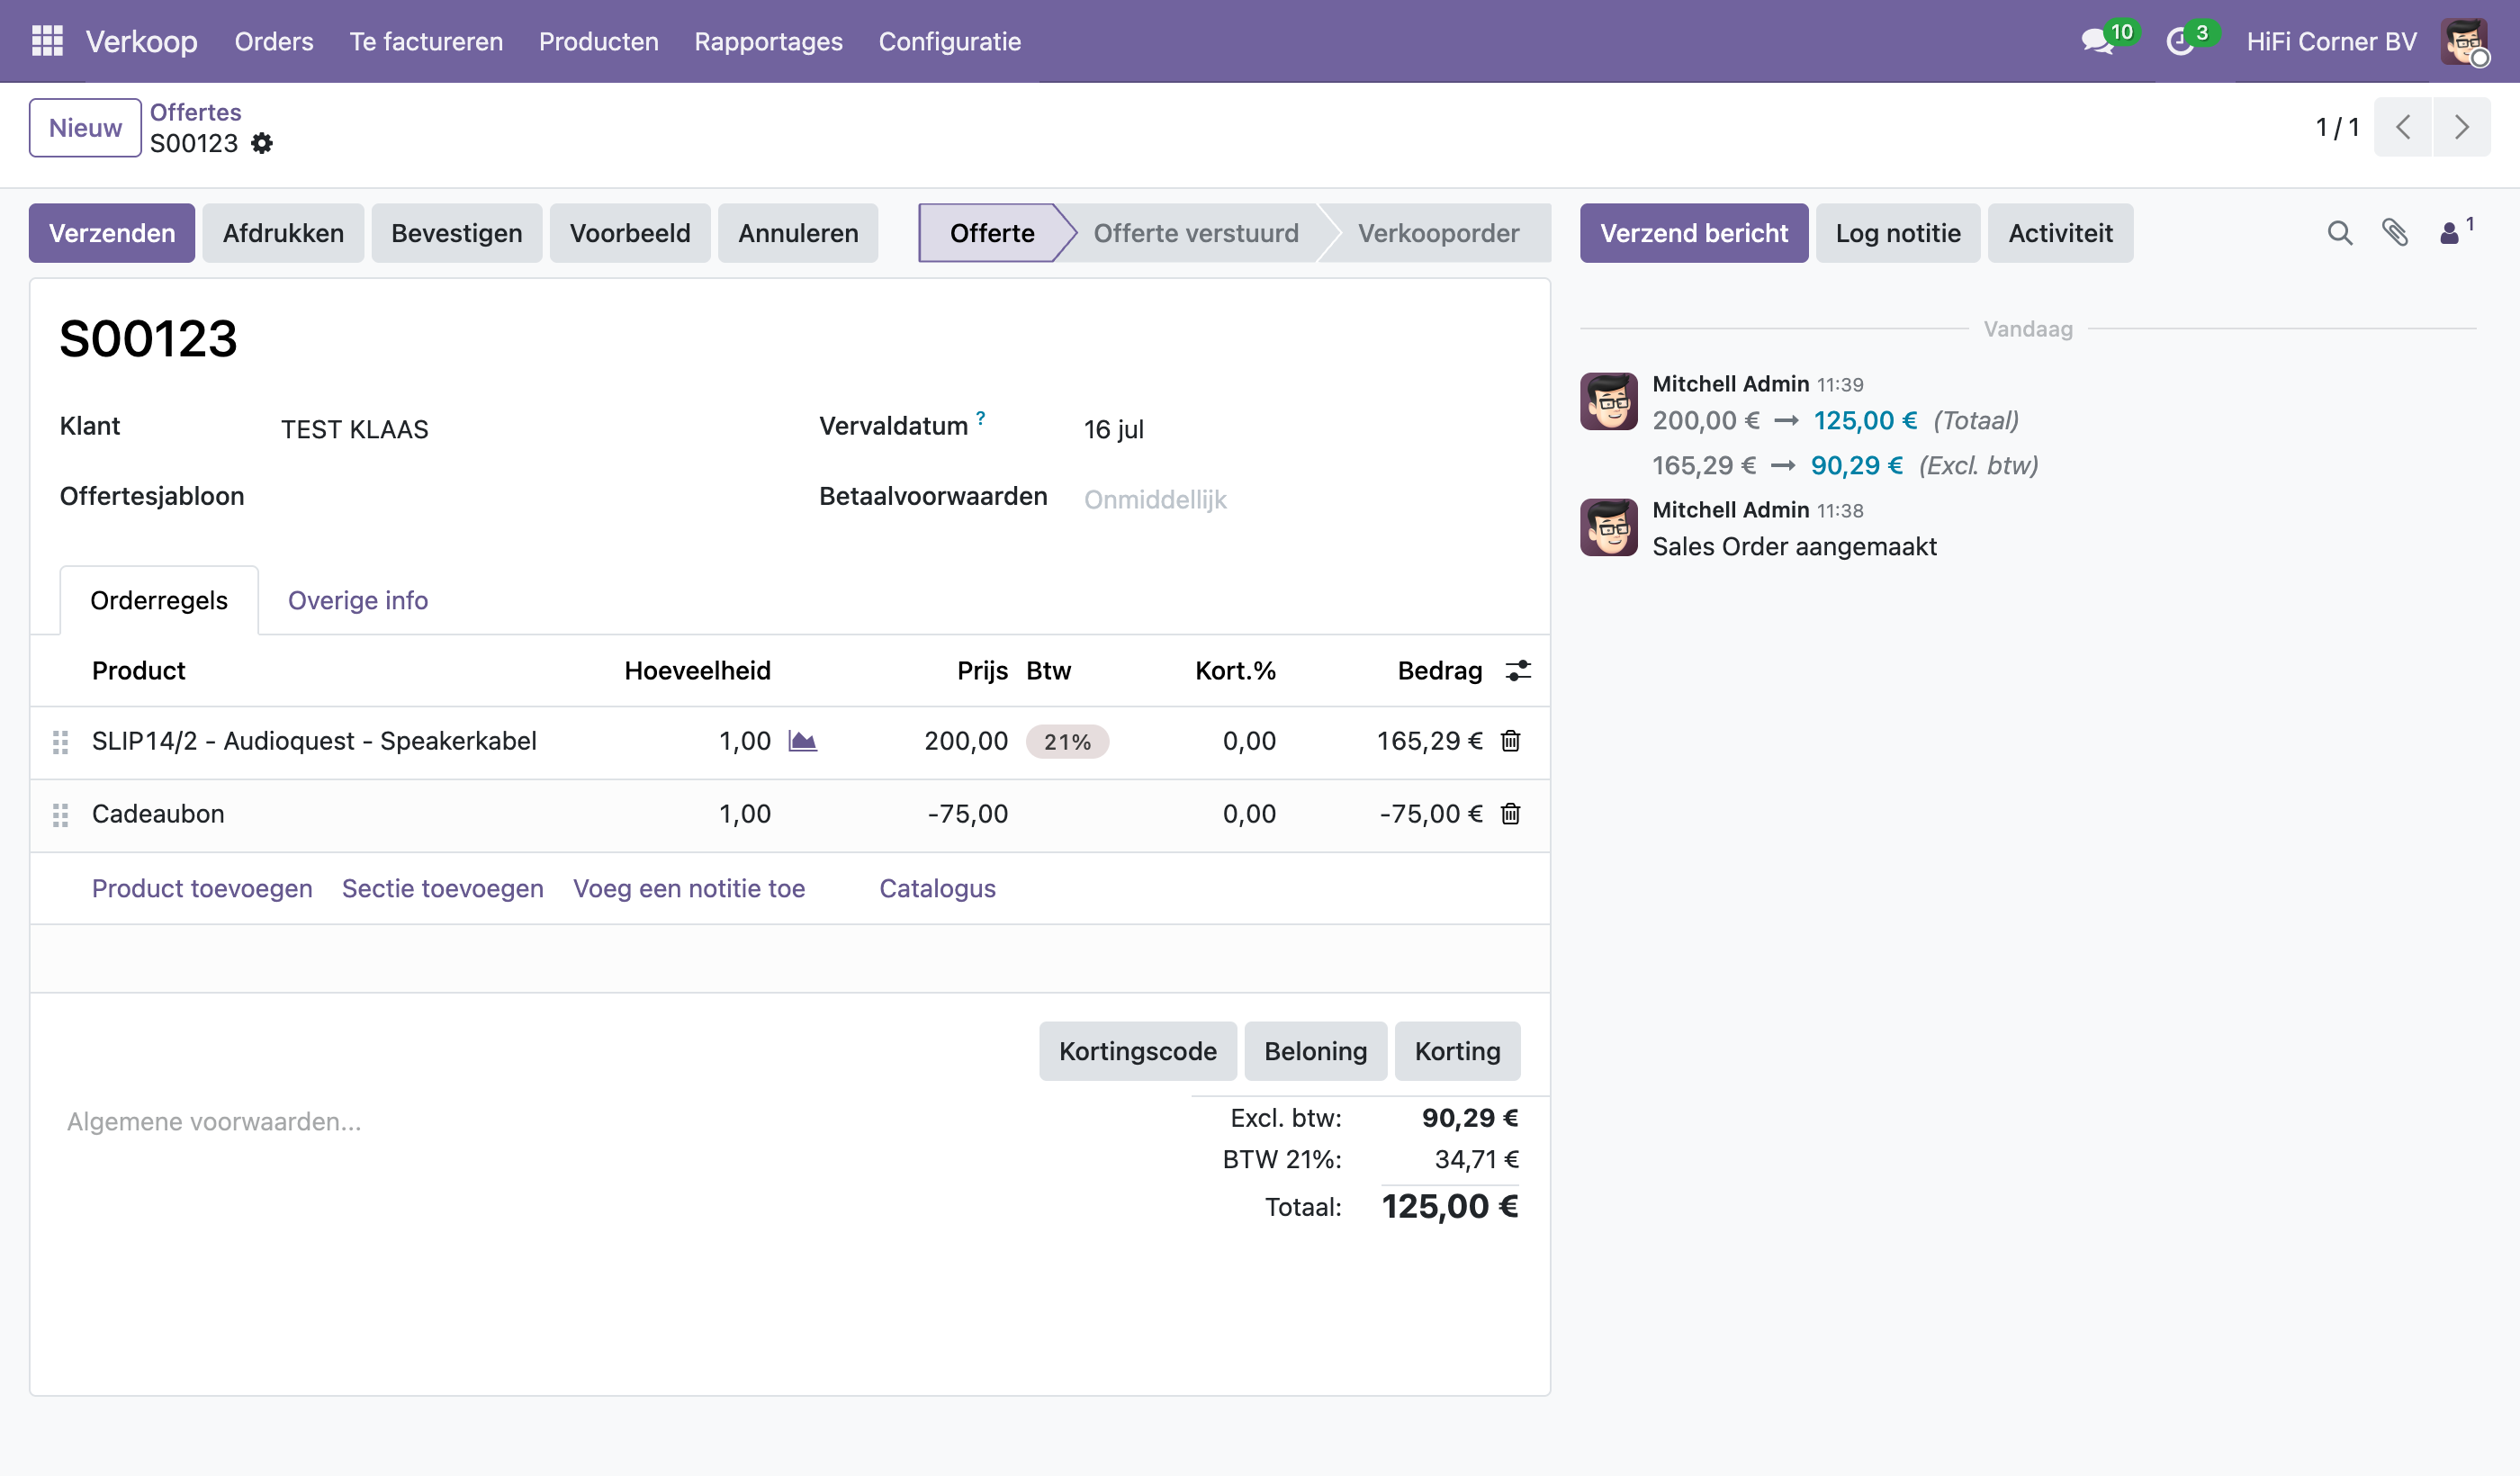2520x1476 pixels.
Task: Open the discuss messages icon
Action: point(2097,41)
